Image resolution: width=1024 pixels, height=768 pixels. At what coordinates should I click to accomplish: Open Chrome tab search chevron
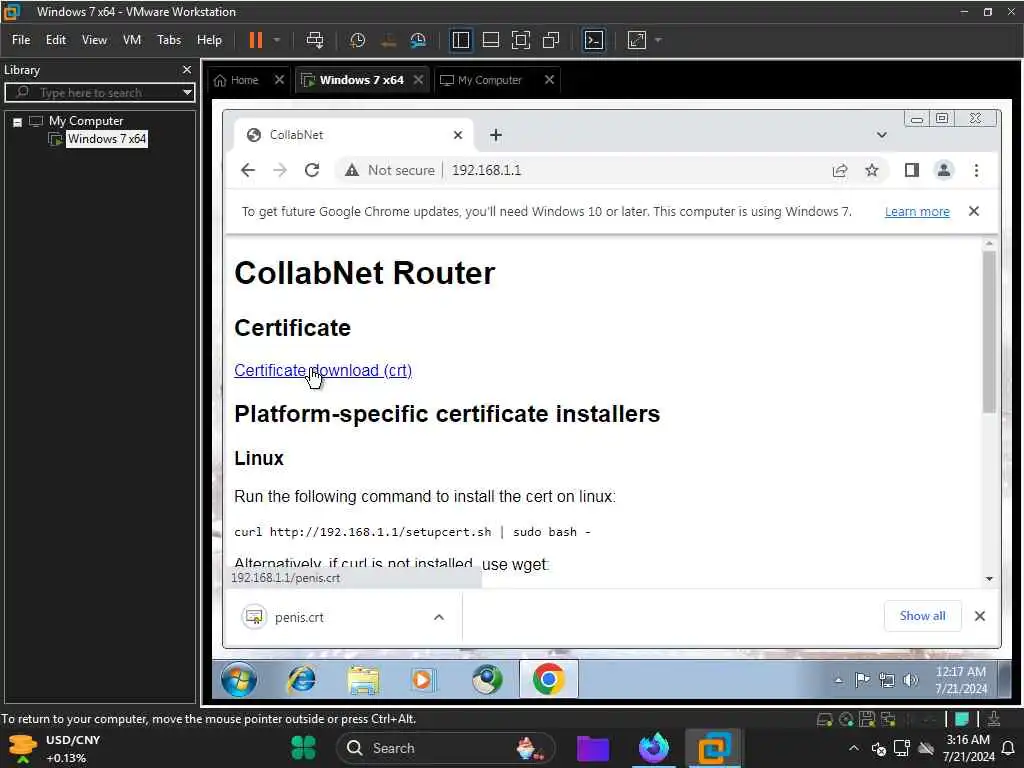pos(882,135)
